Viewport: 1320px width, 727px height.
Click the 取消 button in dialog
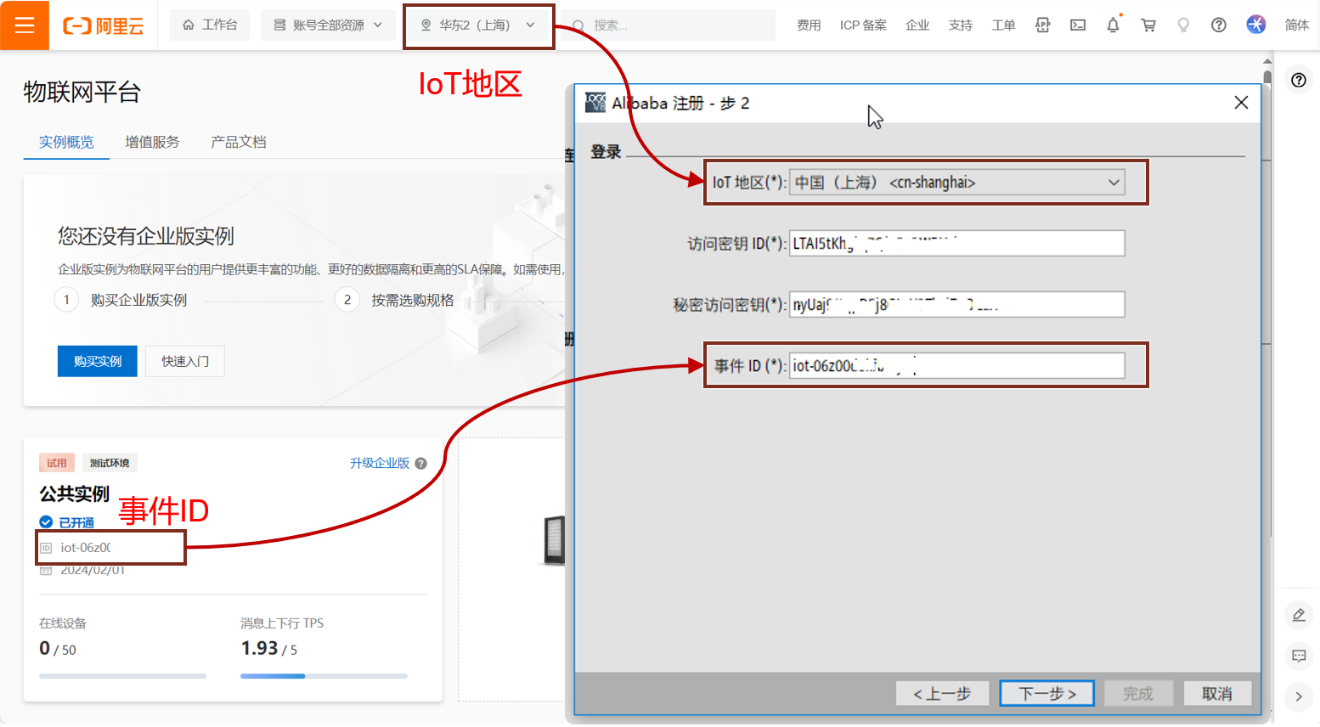point(1217,693)
